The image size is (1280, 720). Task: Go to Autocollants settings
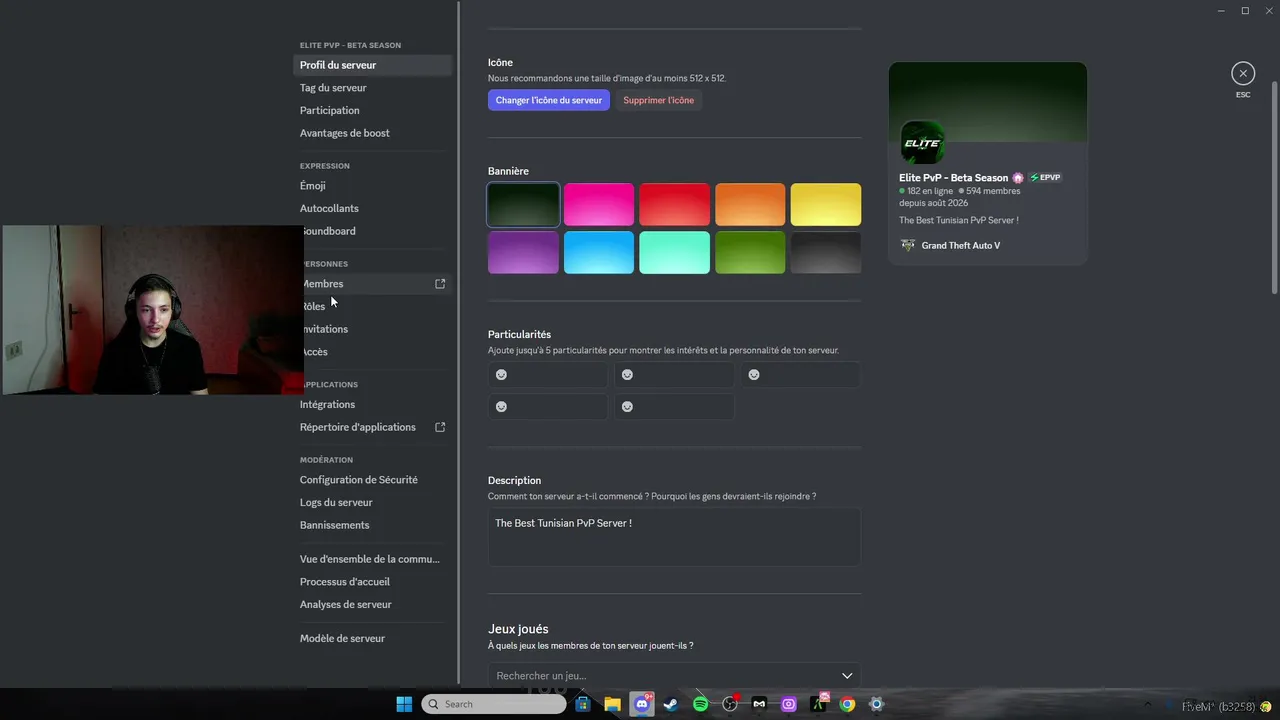click(372, 208)
